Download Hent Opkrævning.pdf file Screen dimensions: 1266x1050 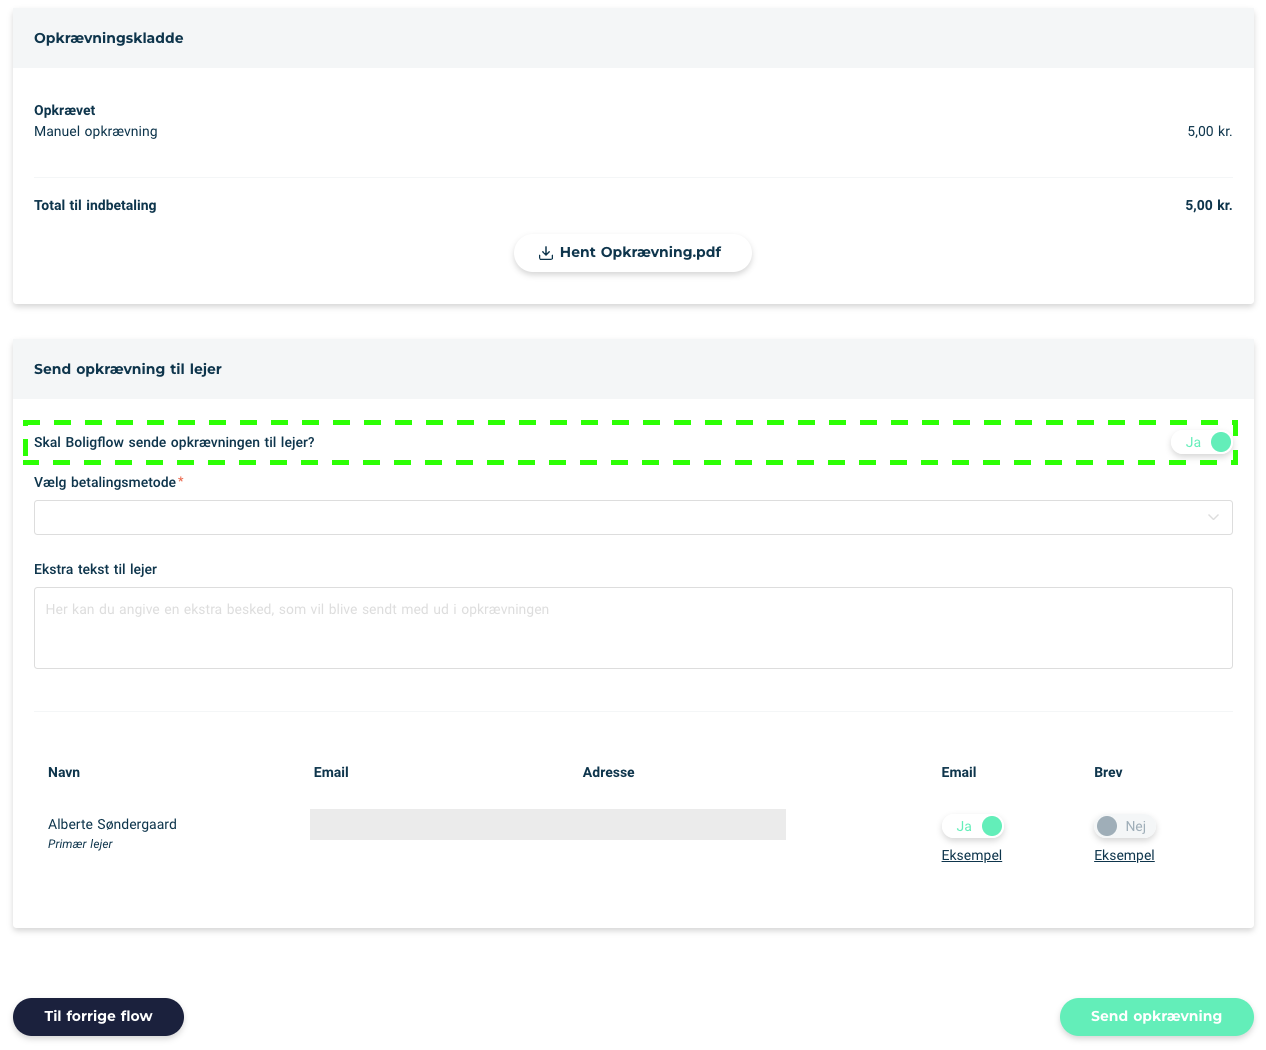[632, 252]
